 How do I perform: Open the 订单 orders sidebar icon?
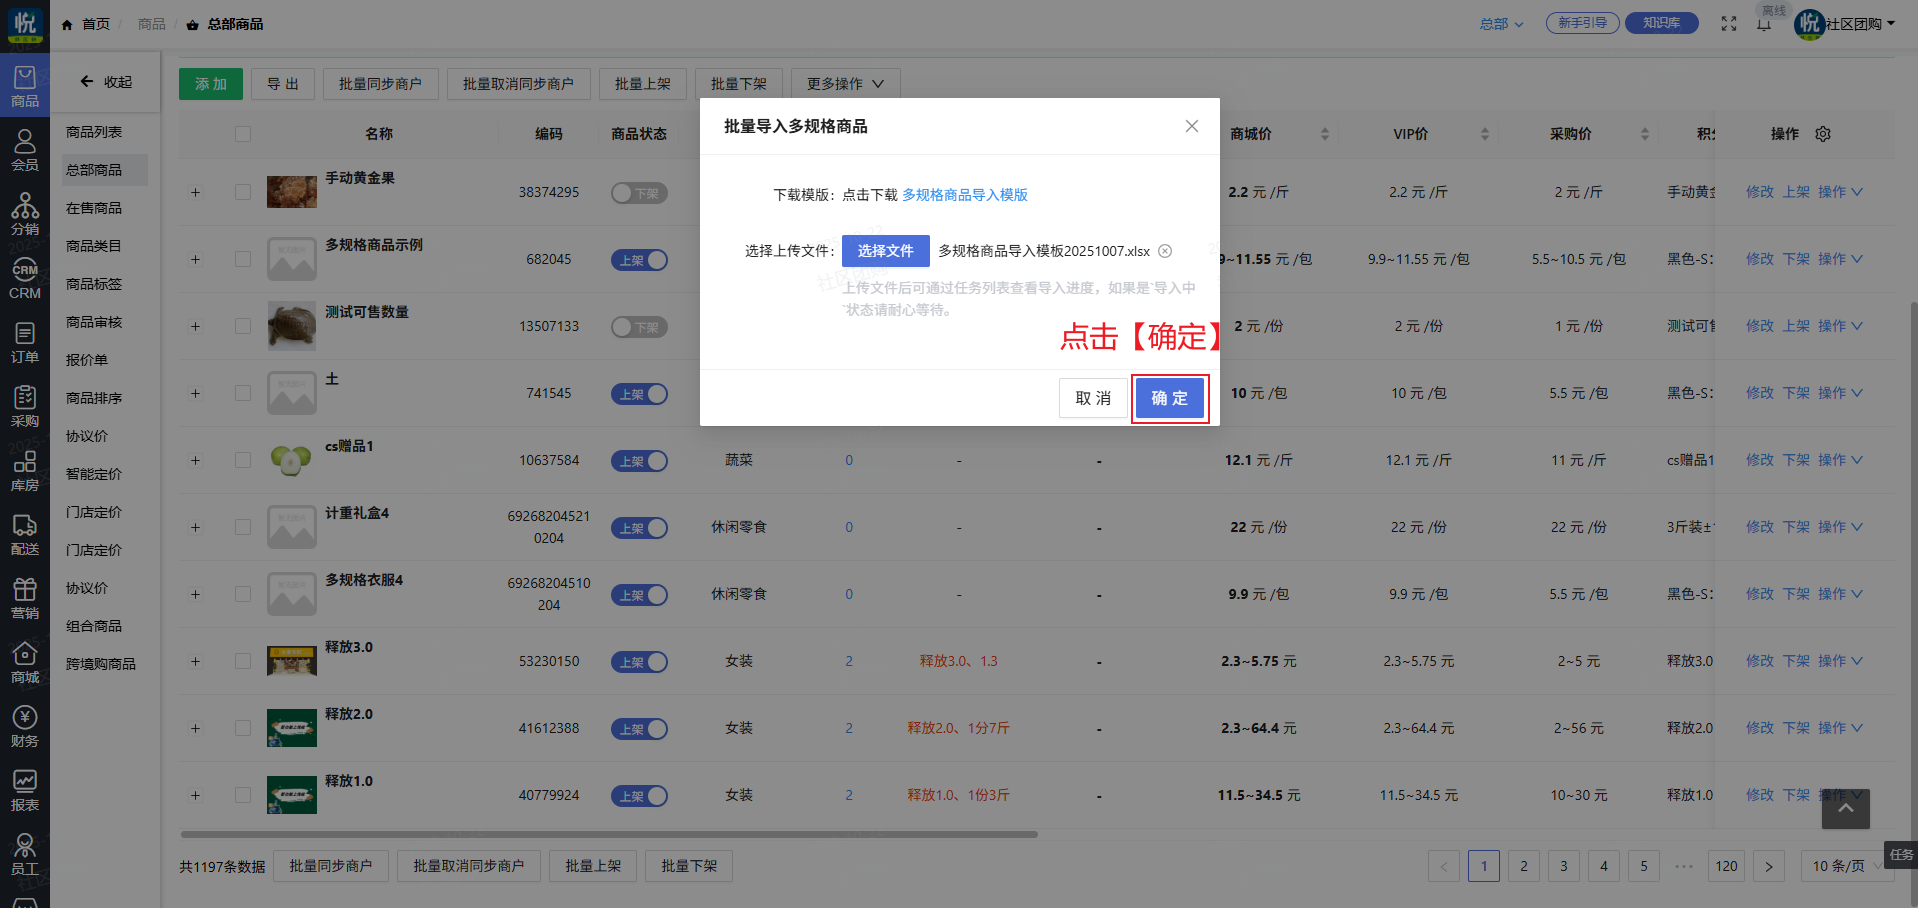point(25,342)
